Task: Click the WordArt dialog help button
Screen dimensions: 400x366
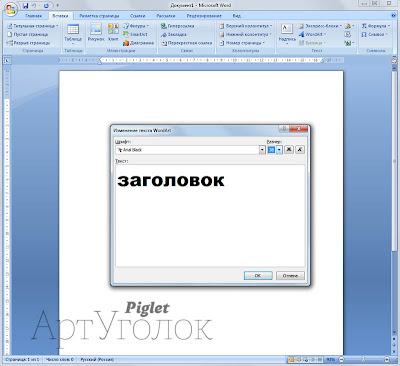Action: [284, 129]
